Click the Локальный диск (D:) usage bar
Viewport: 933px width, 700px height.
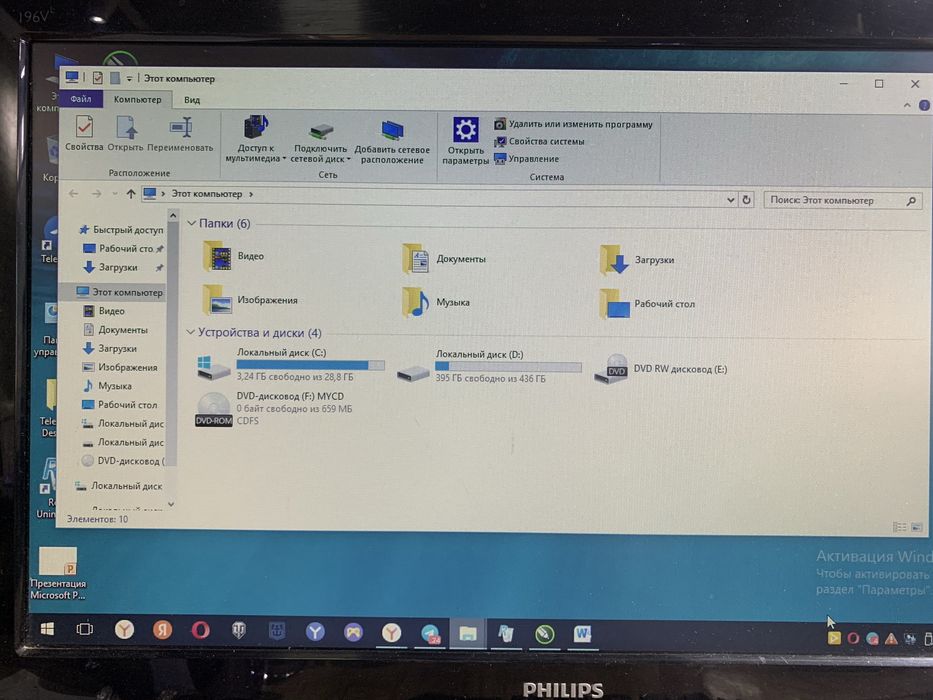(x=508, y=367)
